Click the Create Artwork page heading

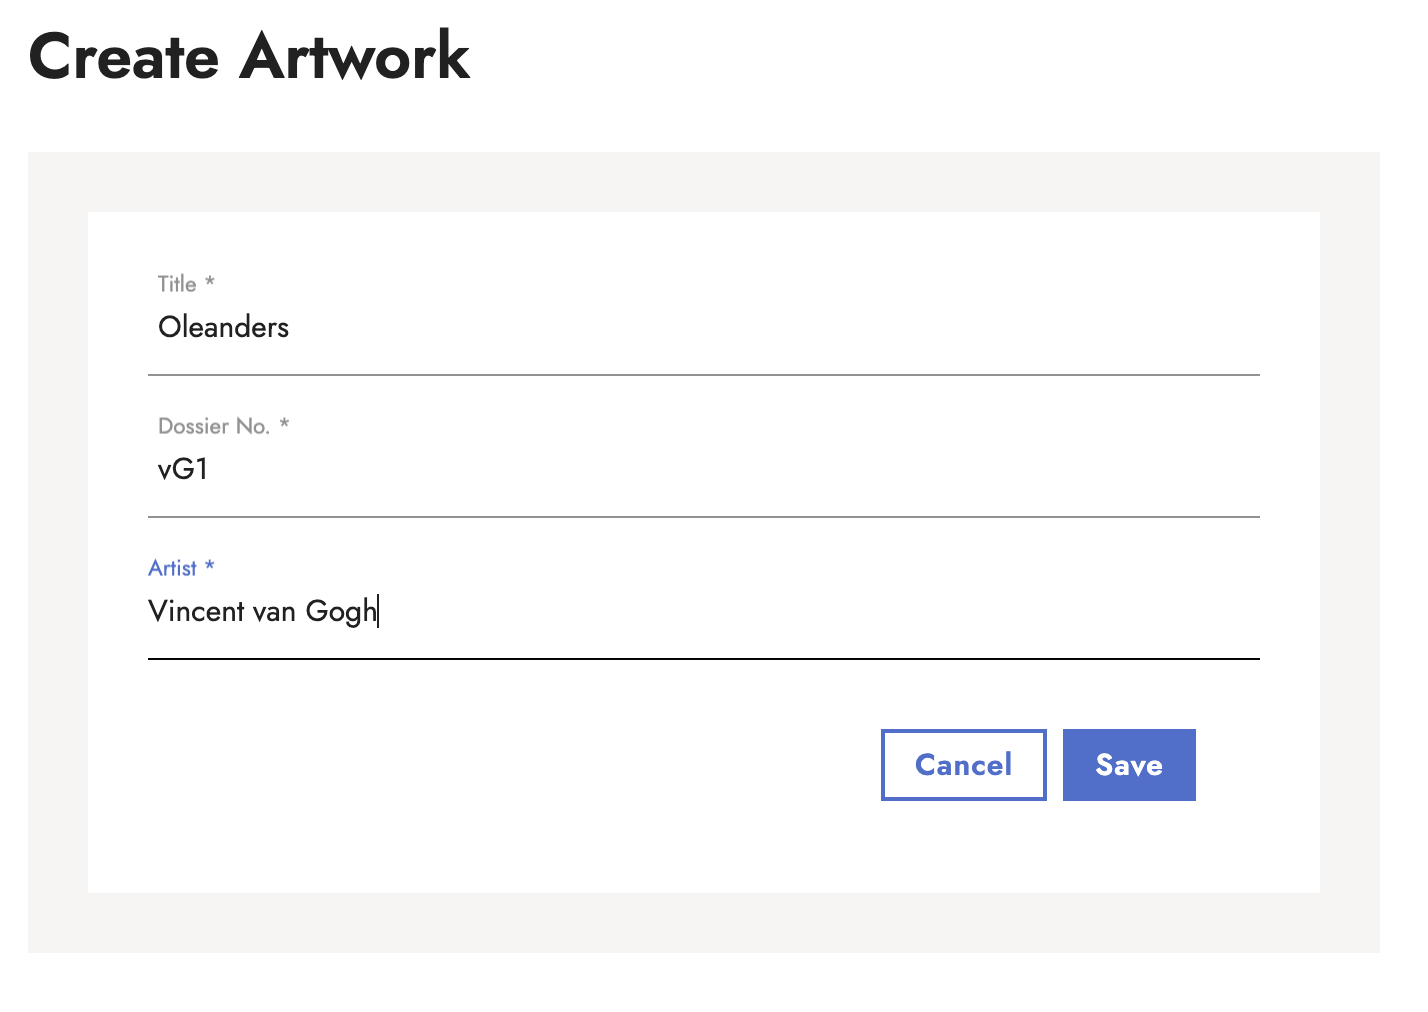pos(249,56)
